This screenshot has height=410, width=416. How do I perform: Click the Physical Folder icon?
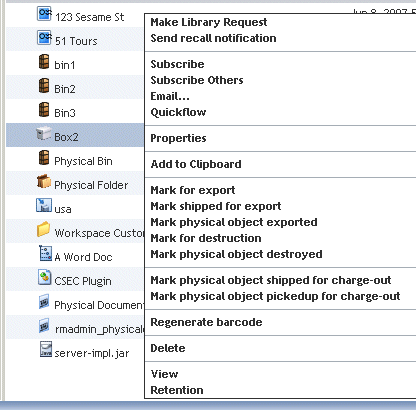click(44, 182)
